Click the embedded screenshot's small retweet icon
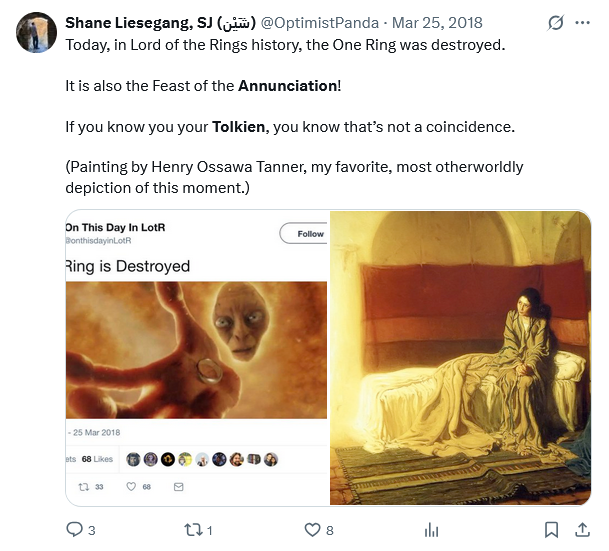609x551 pixels. (83, 487)
